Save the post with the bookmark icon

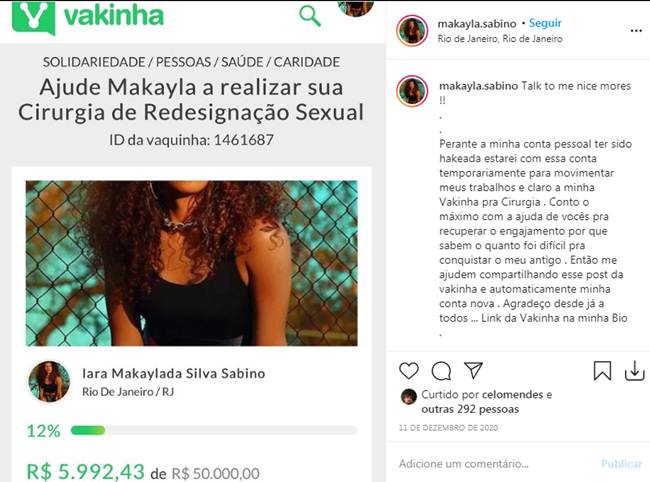click(602, 371)
